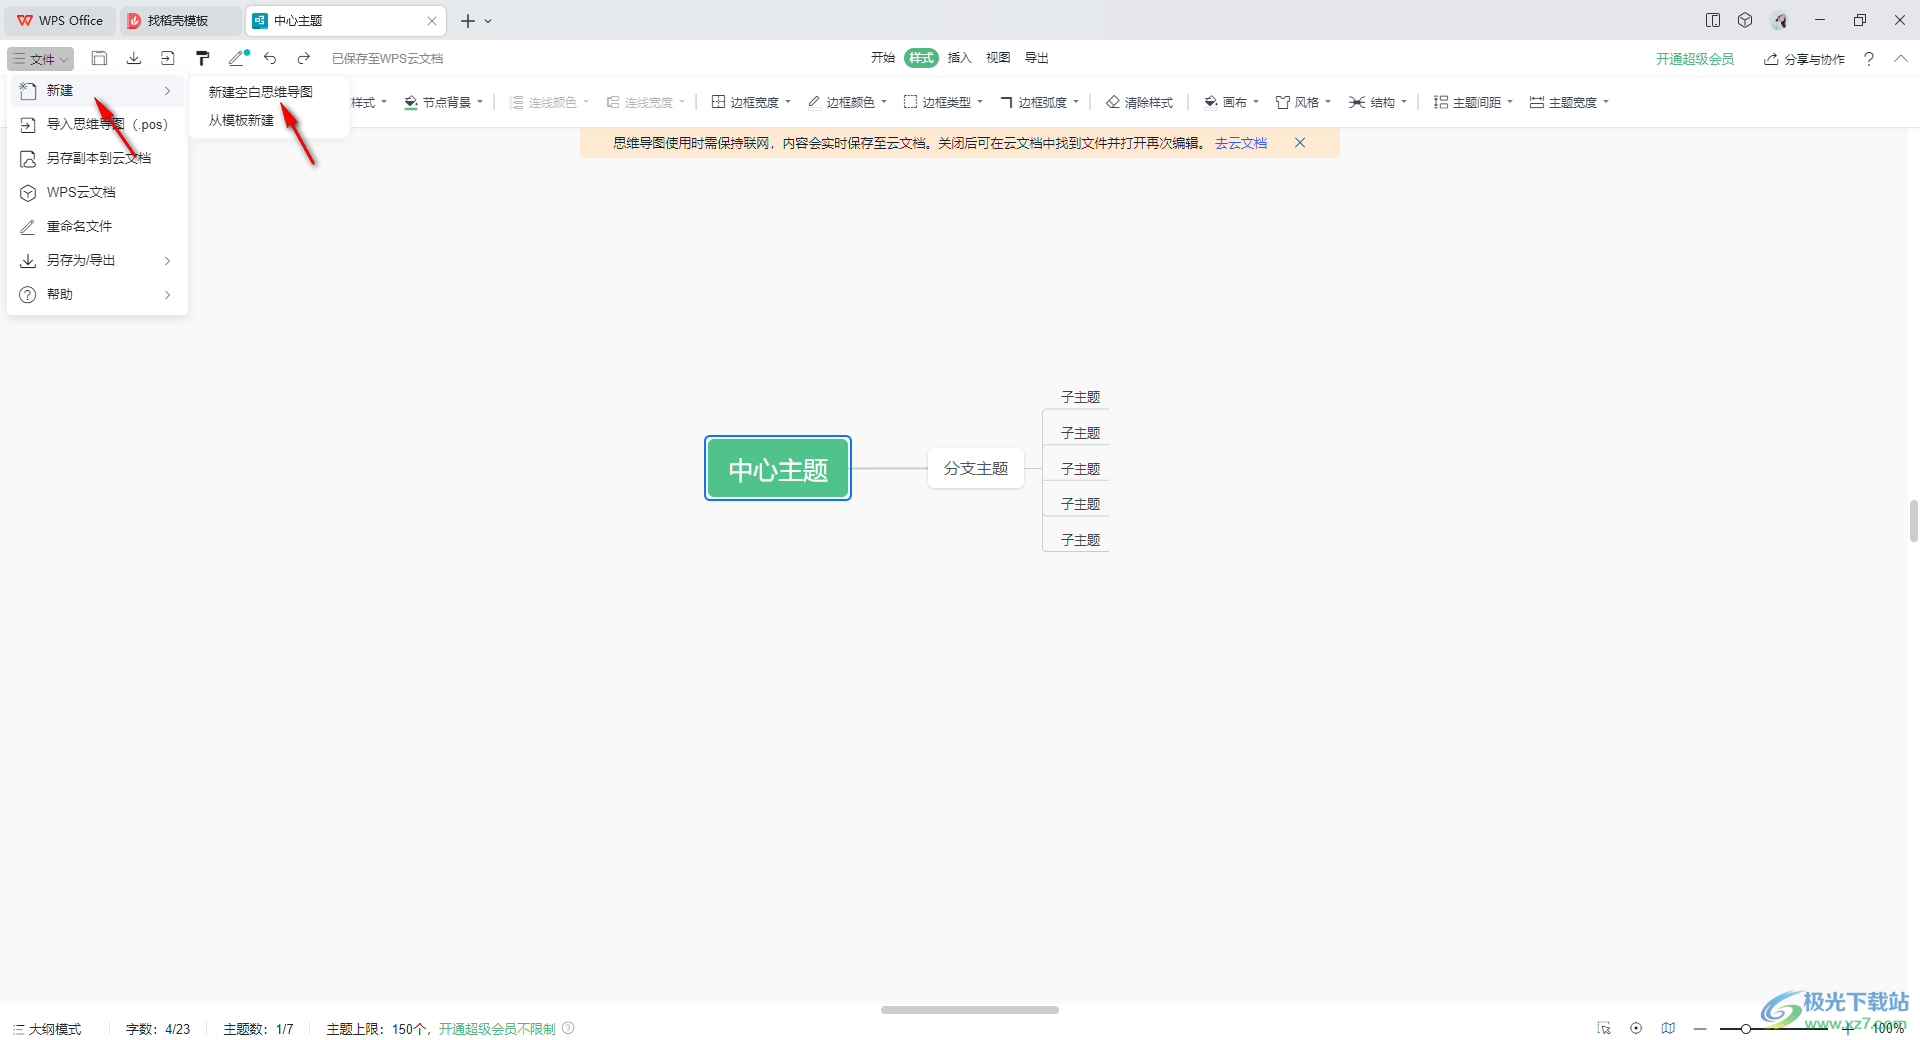
Task: Switch to WPS Office home tab
Action: tap(60, 20)
